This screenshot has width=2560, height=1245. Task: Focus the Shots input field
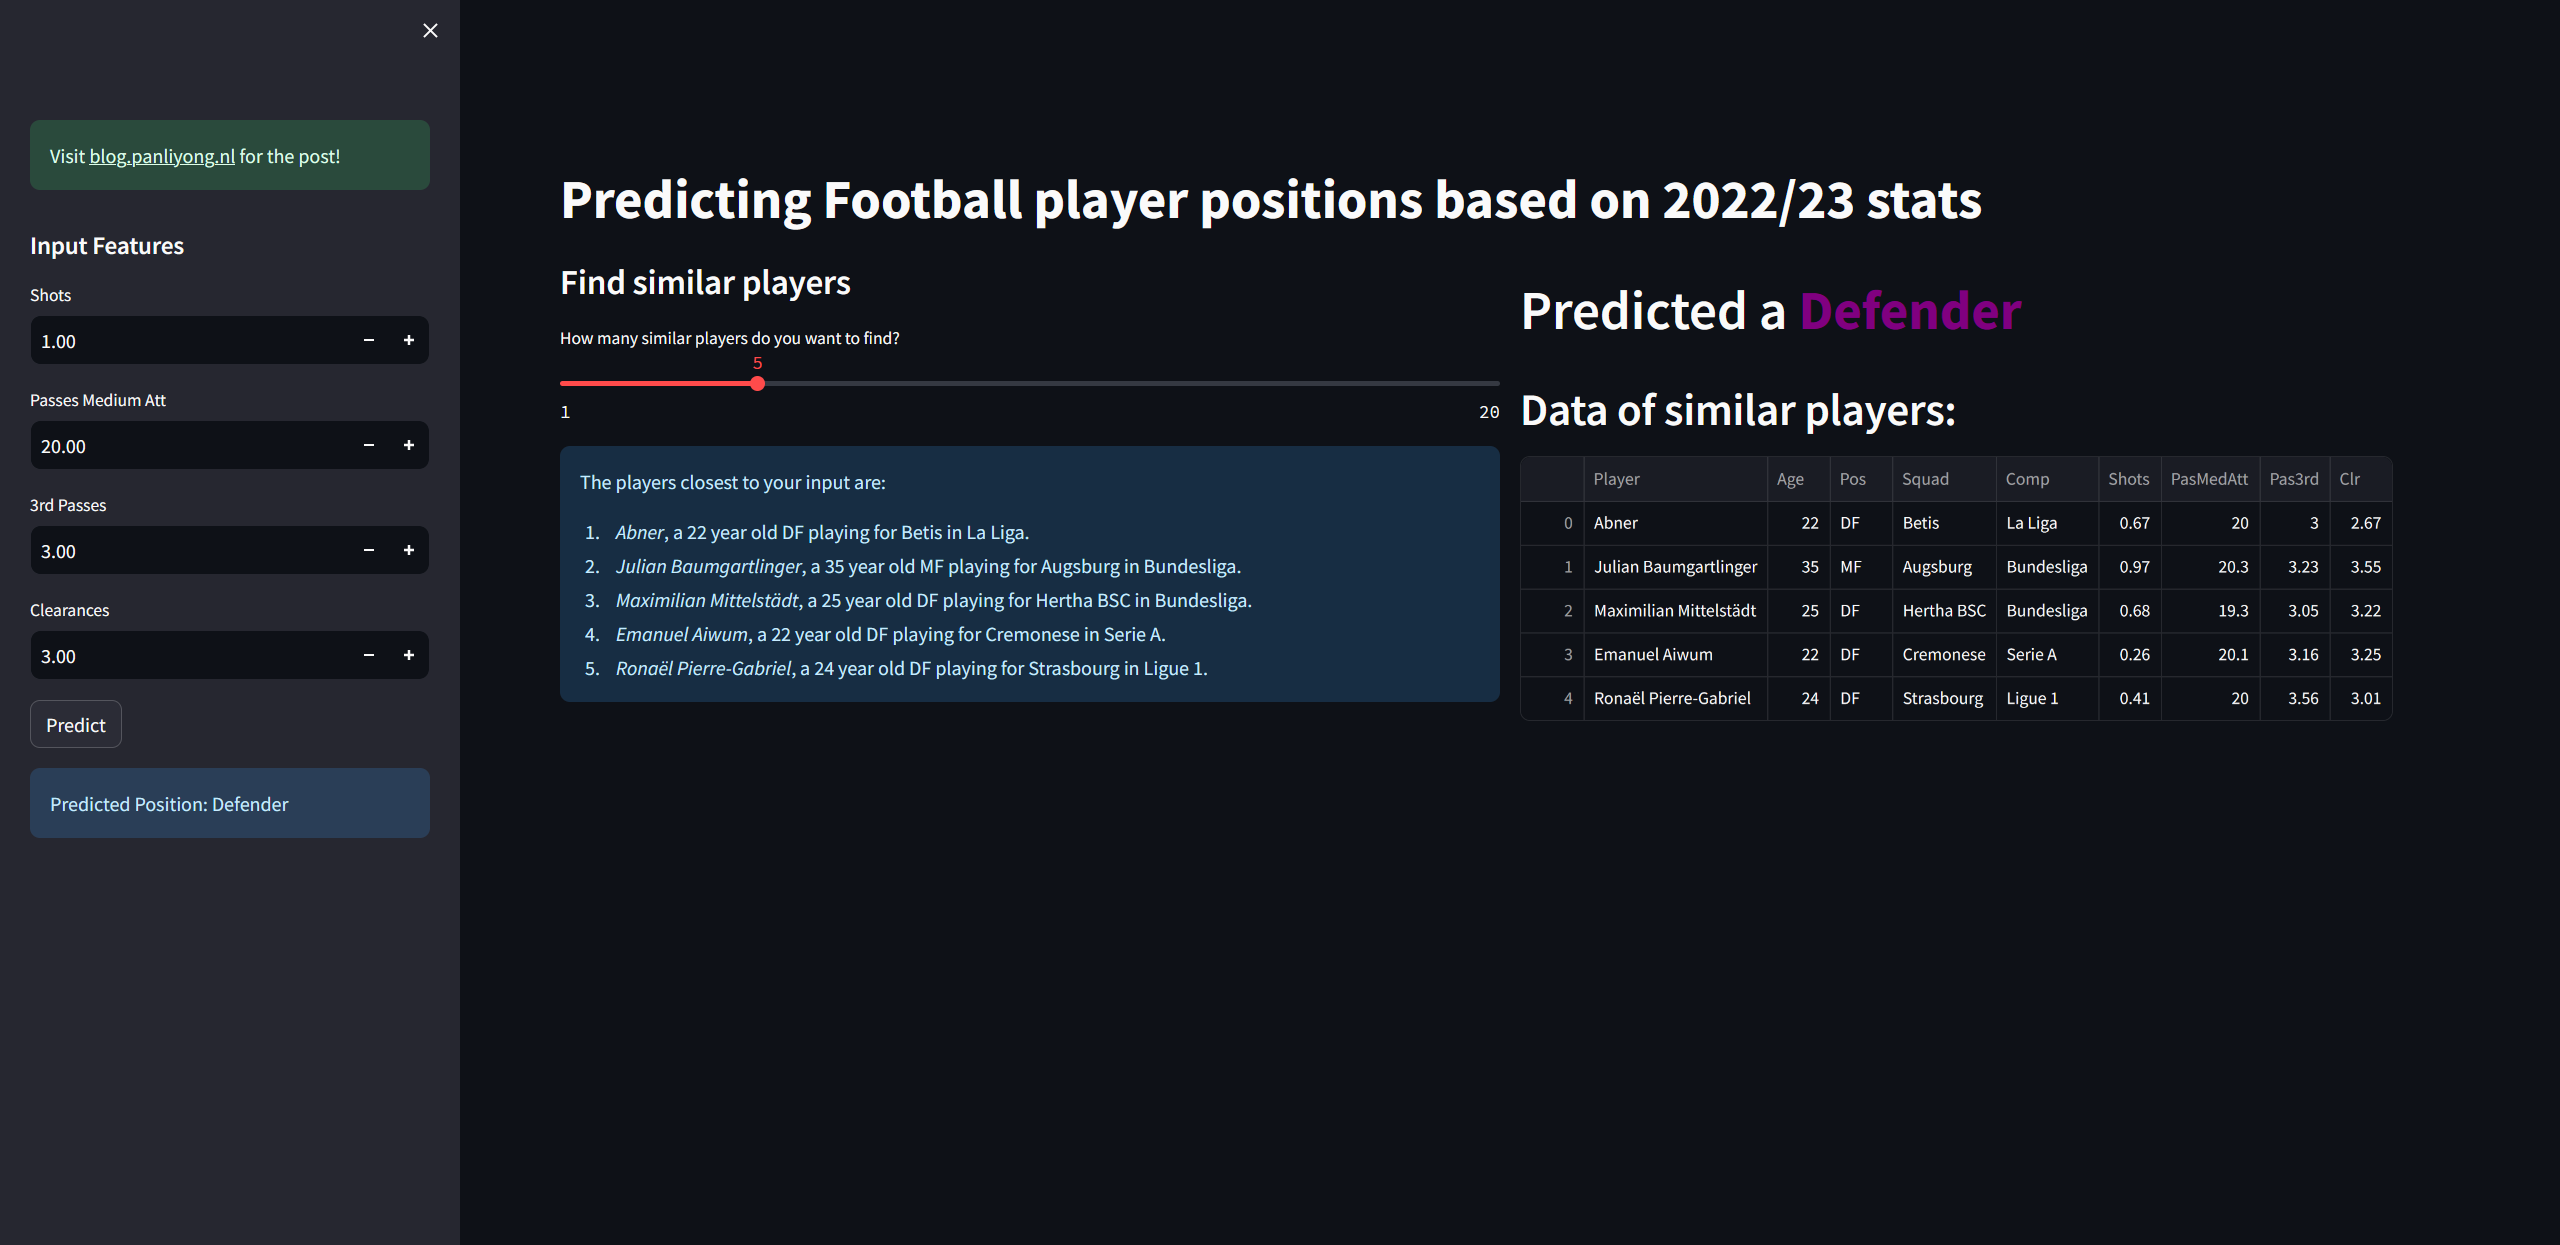190,341
